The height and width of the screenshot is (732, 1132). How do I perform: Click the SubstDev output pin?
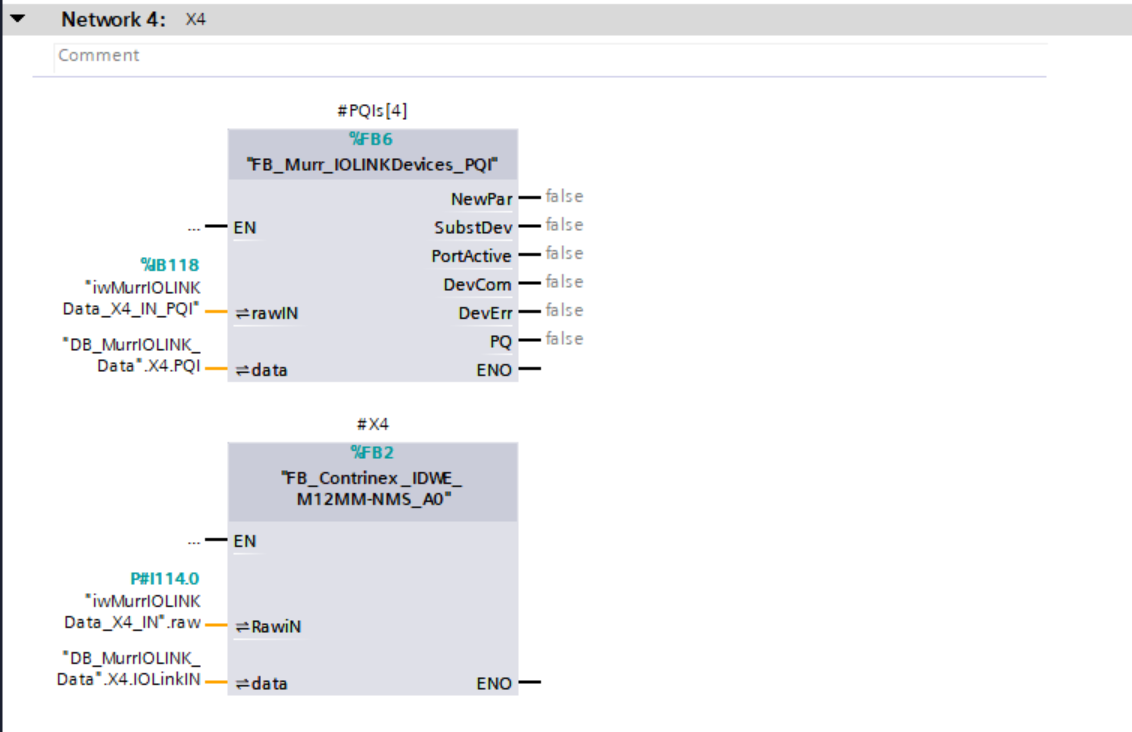tap(473, 227)
